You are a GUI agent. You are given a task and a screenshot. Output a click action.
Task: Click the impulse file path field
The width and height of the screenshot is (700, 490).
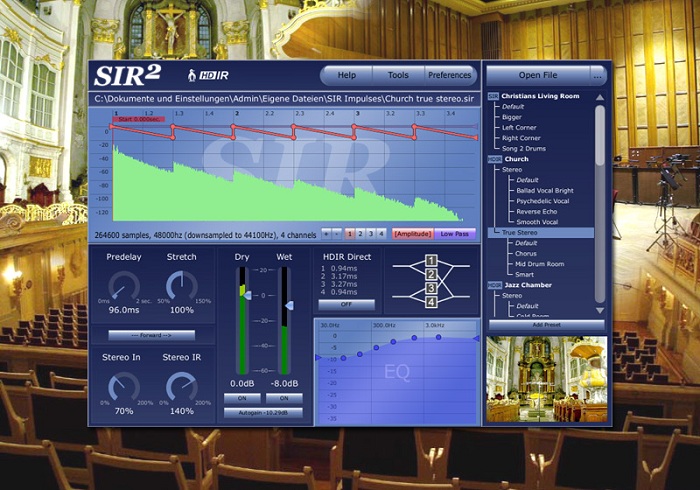coord(284,99)
